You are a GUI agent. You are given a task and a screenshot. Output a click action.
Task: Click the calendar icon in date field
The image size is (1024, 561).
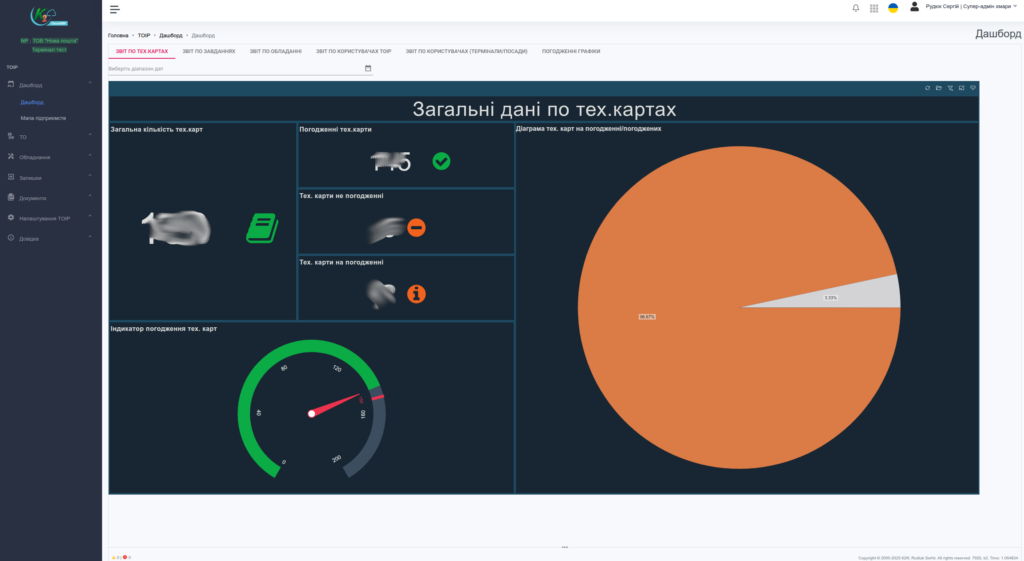pos(368,69)
